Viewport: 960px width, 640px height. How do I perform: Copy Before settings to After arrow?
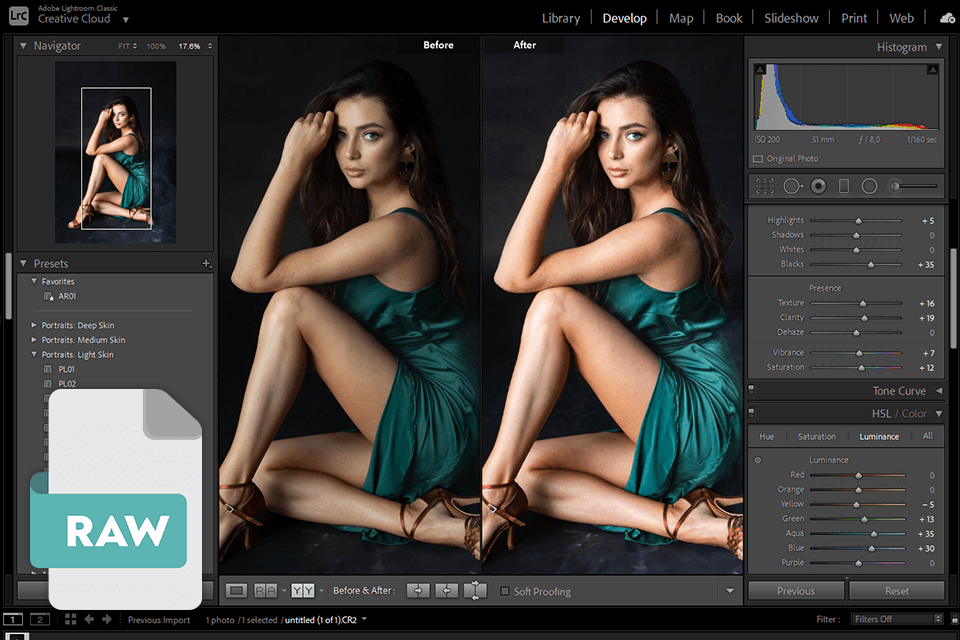click(x=419, y=591)
